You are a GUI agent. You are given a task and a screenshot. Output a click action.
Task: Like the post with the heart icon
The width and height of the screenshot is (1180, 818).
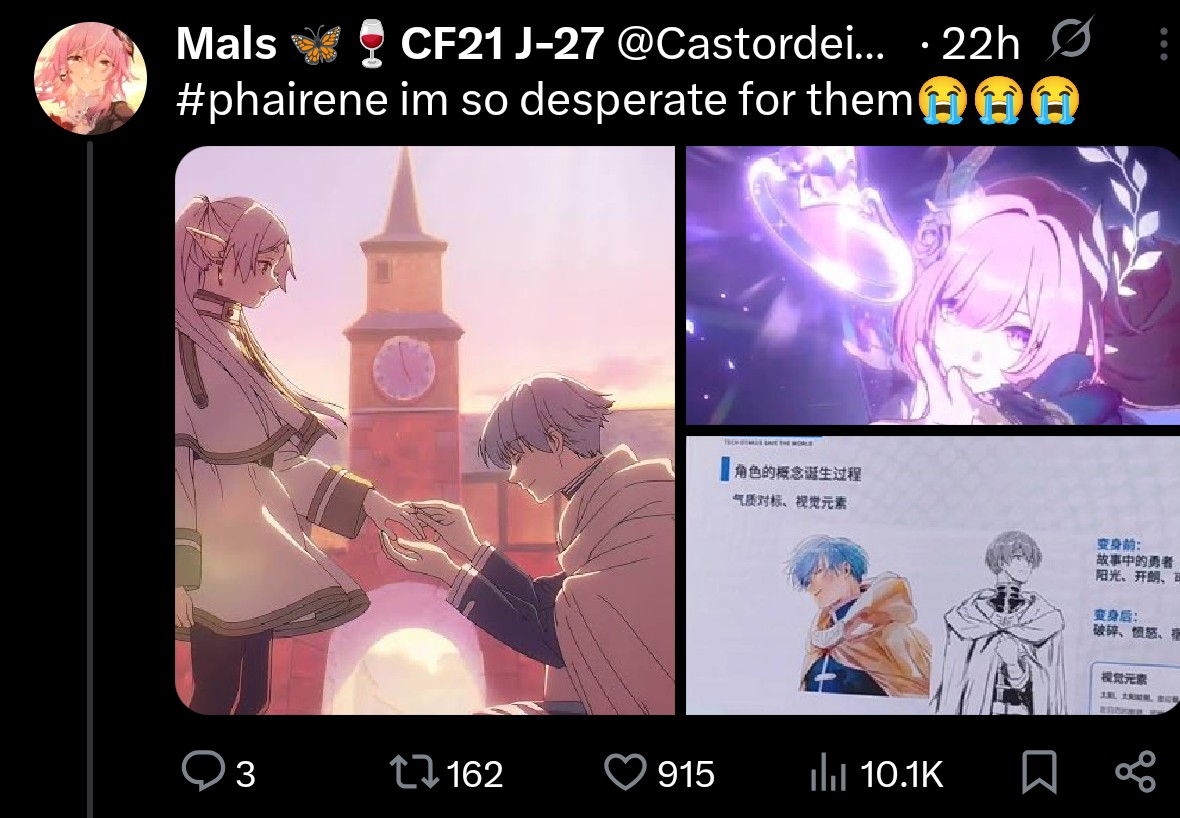(625, 773)
